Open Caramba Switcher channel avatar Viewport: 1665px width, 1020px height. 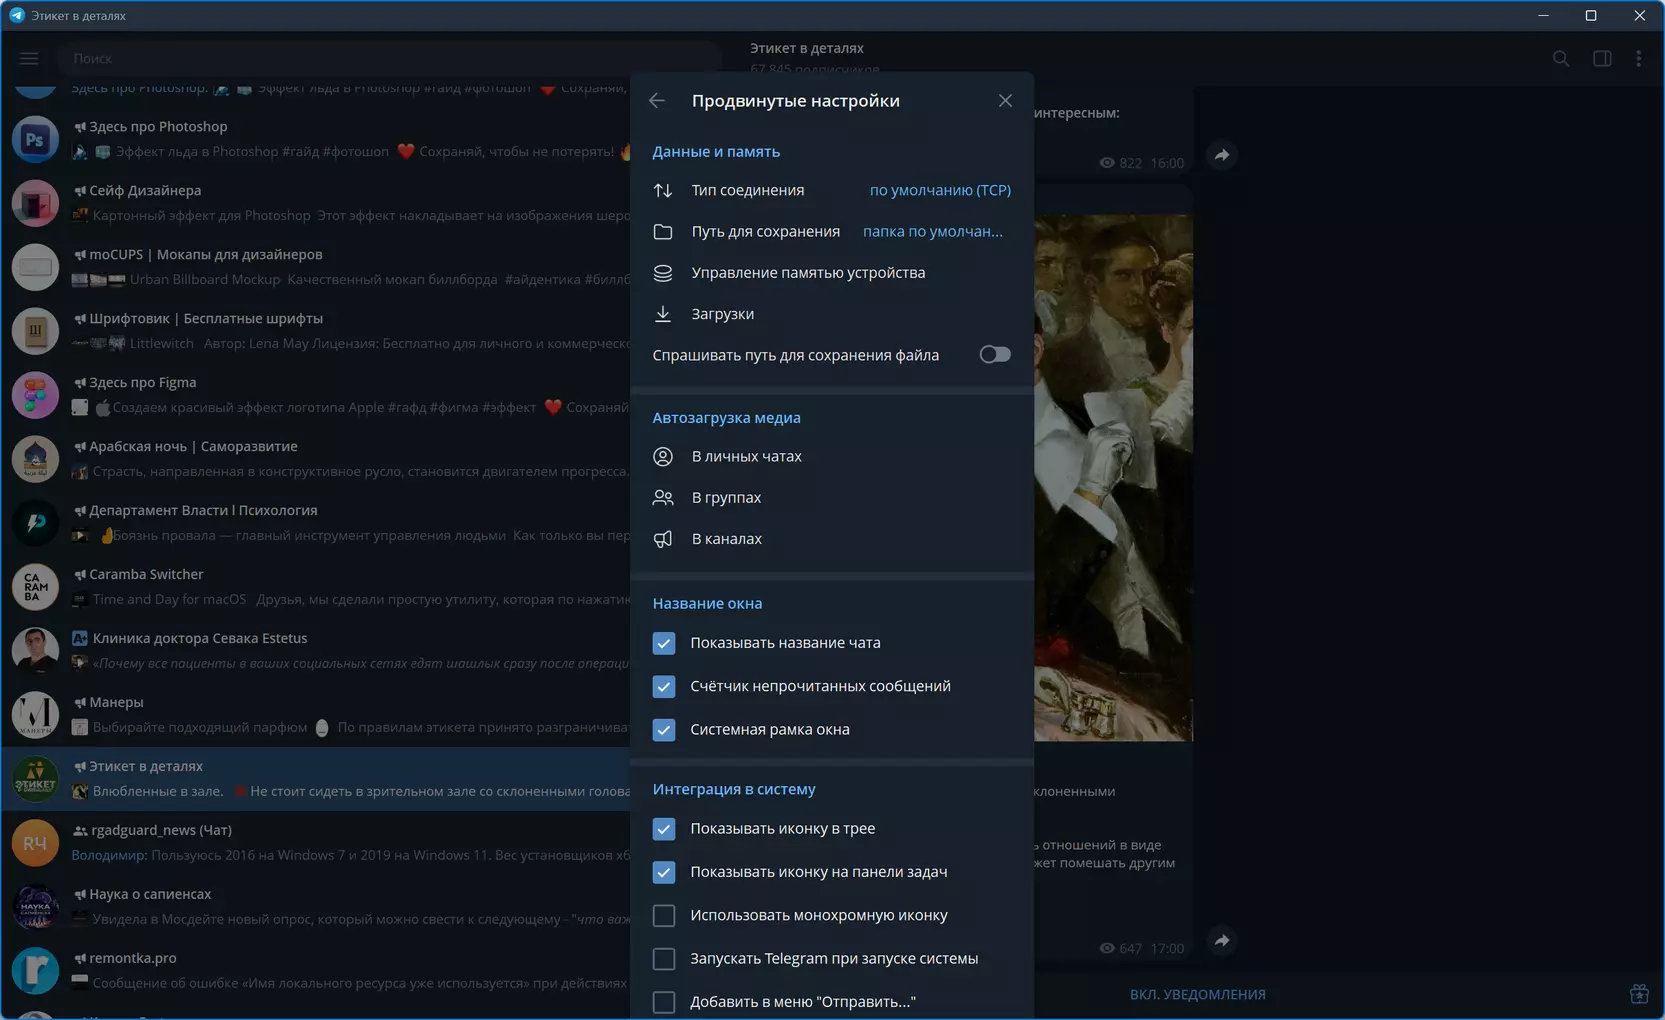coord(35,587)
